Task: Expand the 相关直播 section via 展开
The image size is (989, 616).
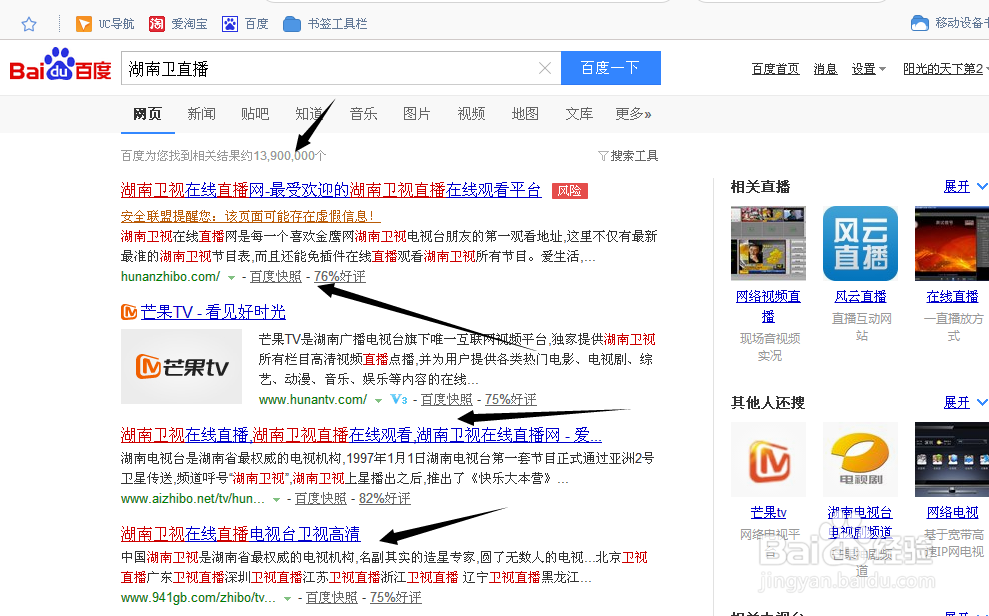Action: point(964,187)
